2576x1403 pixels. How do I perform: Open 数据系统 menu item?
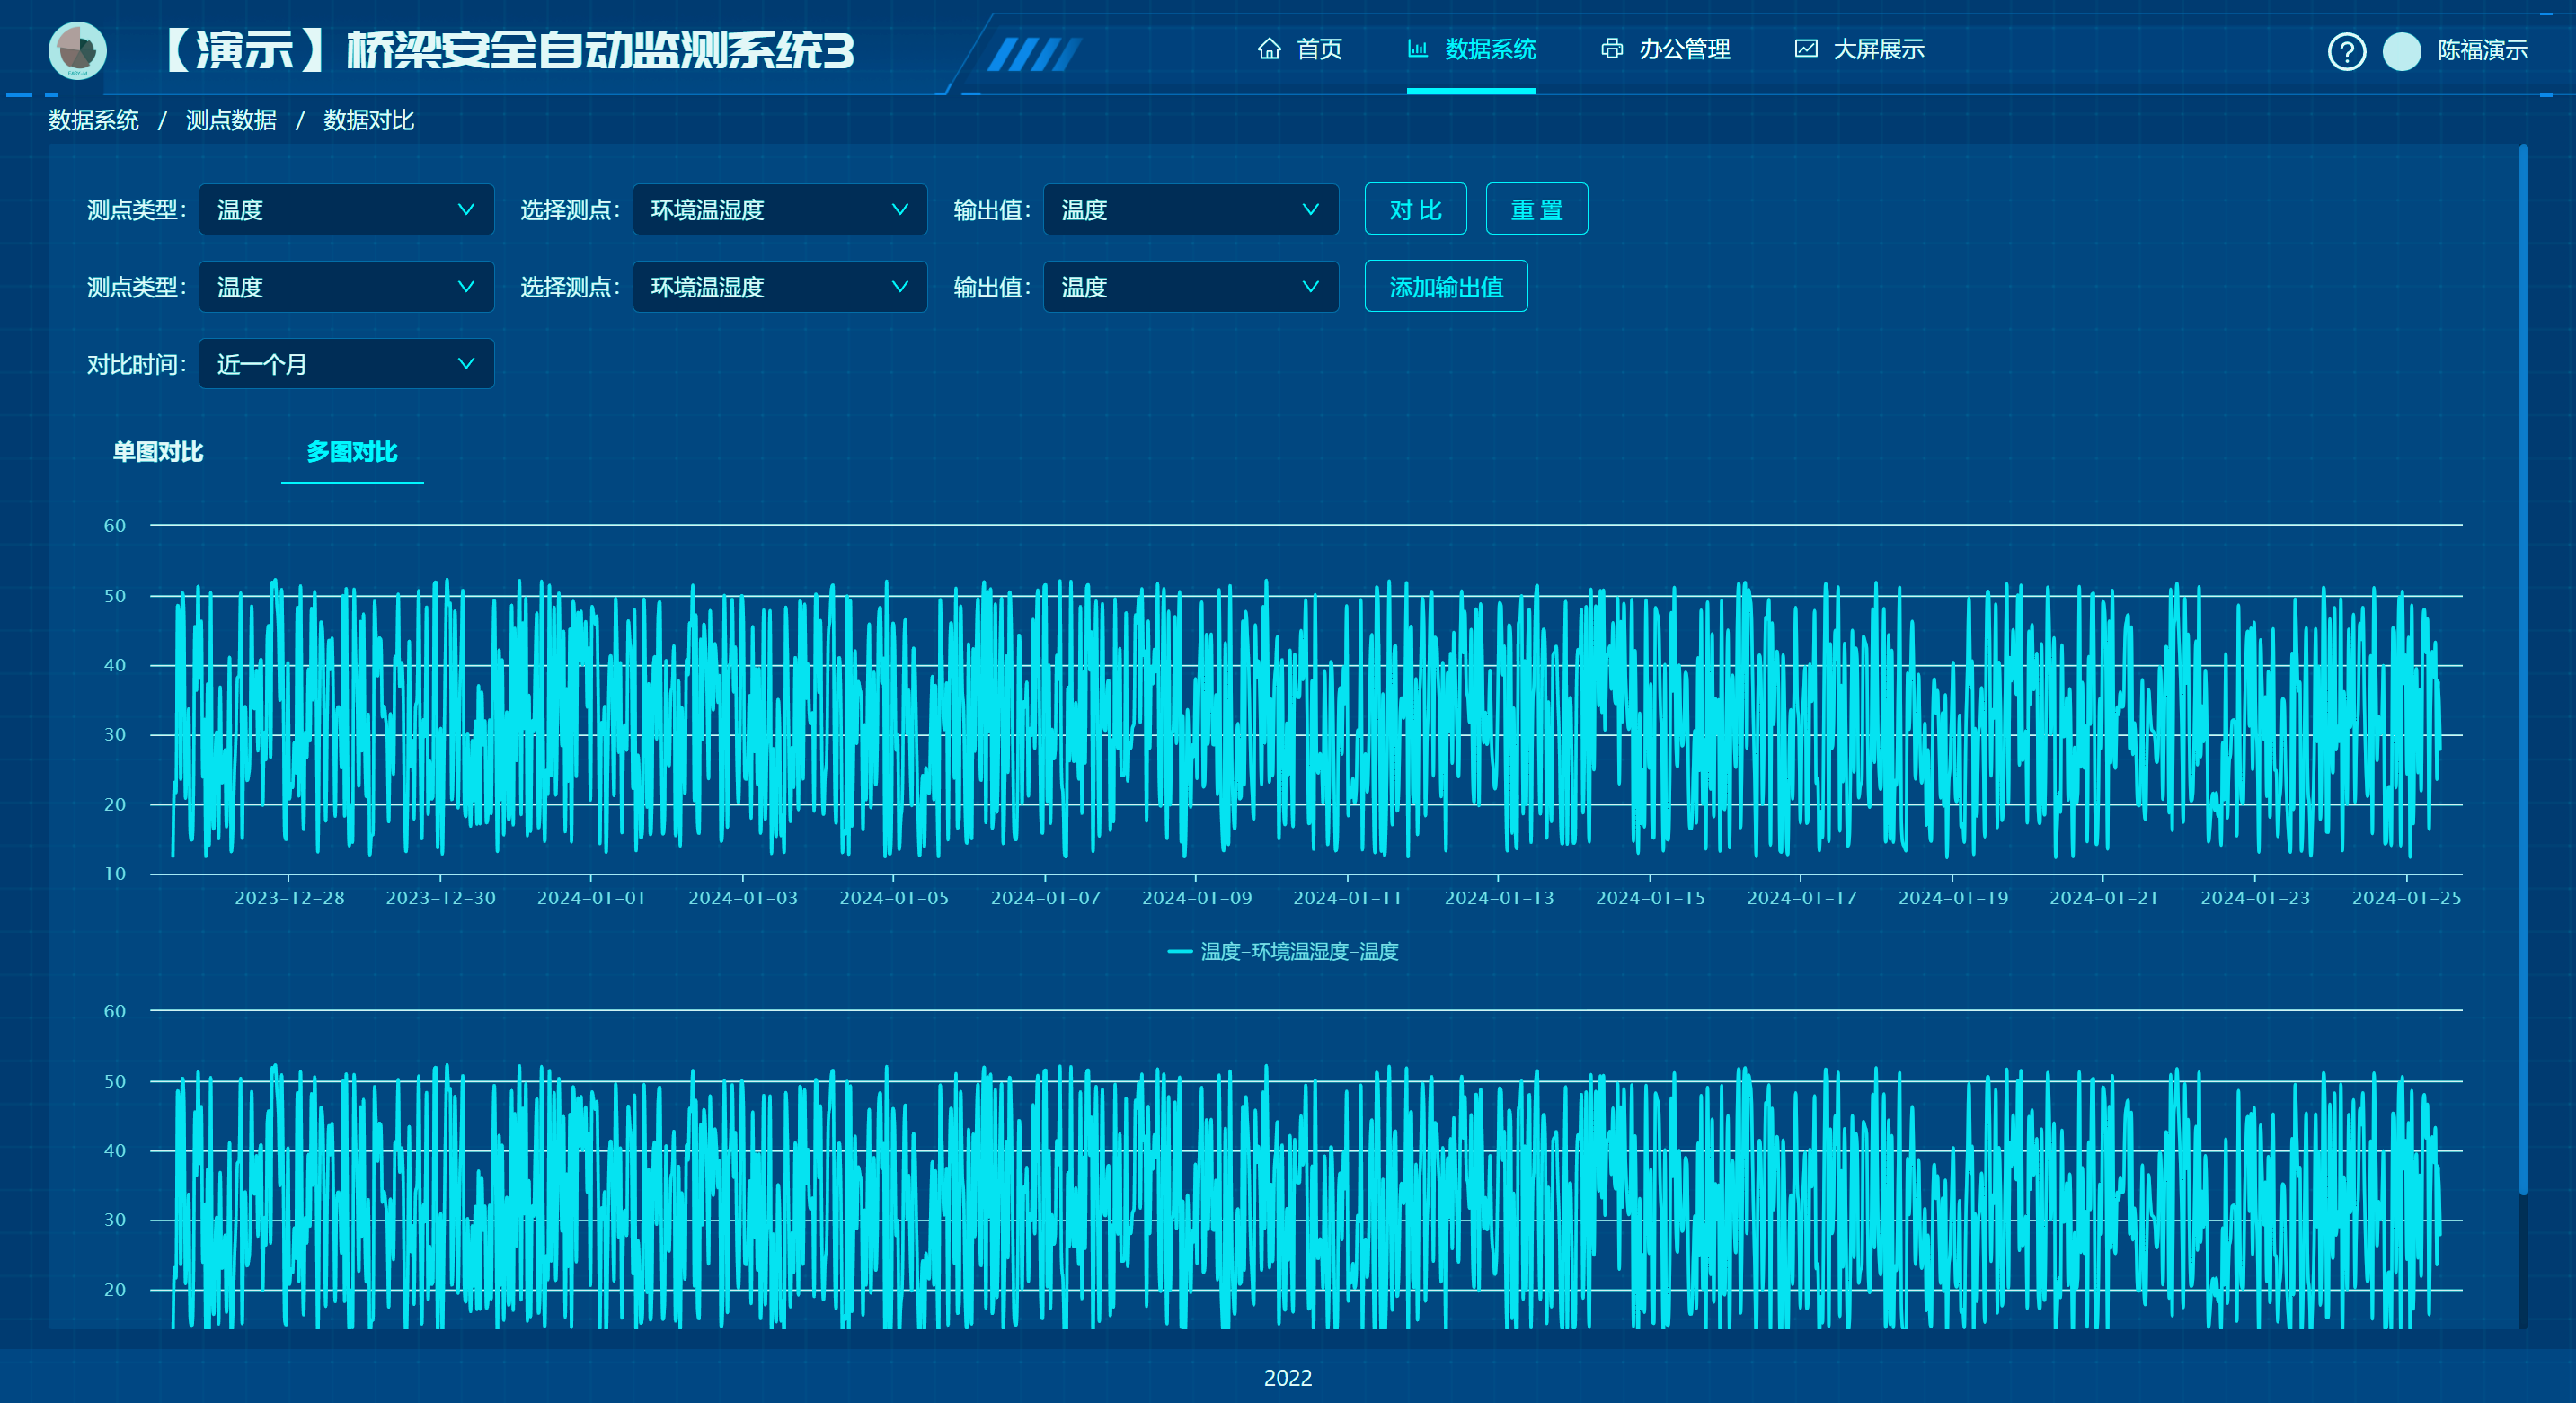coord(1490,49)
